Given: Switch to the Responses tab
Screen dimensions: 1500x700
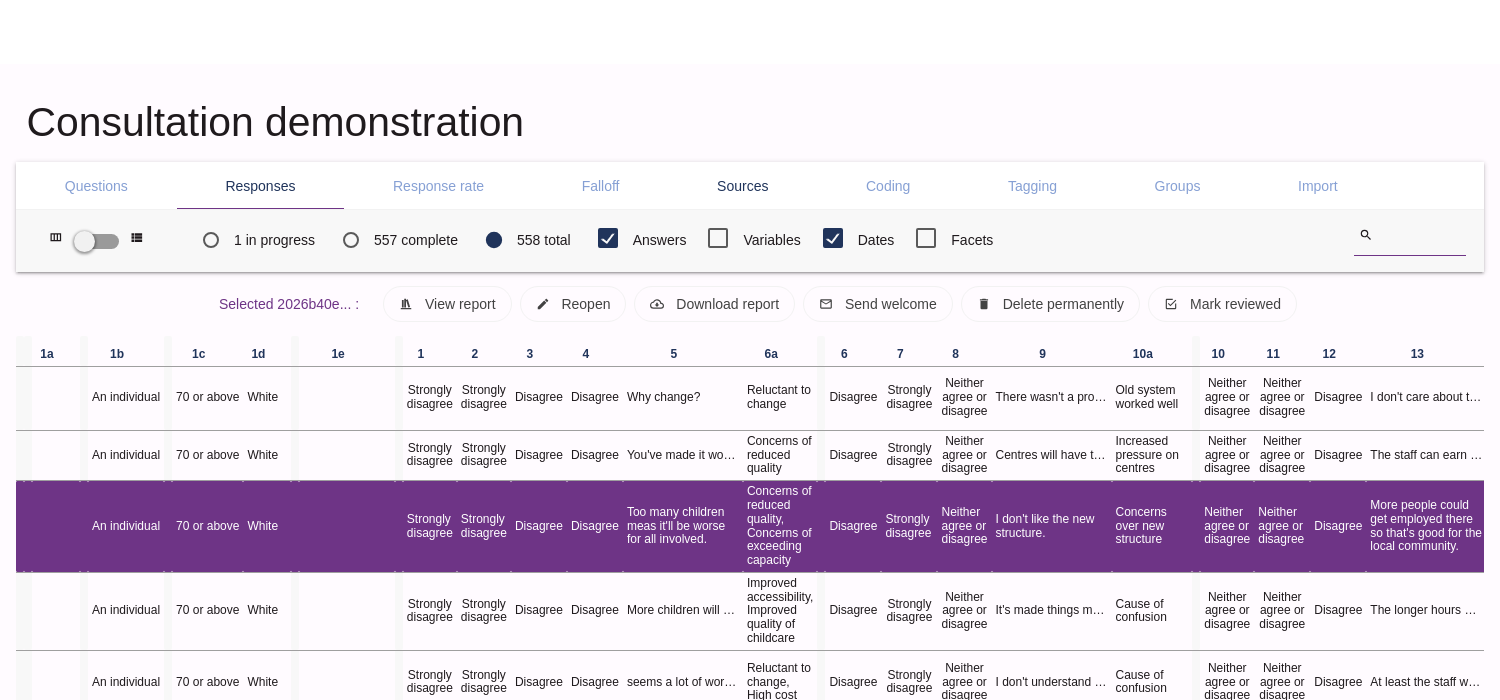Looking at the screenshot, I should (x=260, y=186).
